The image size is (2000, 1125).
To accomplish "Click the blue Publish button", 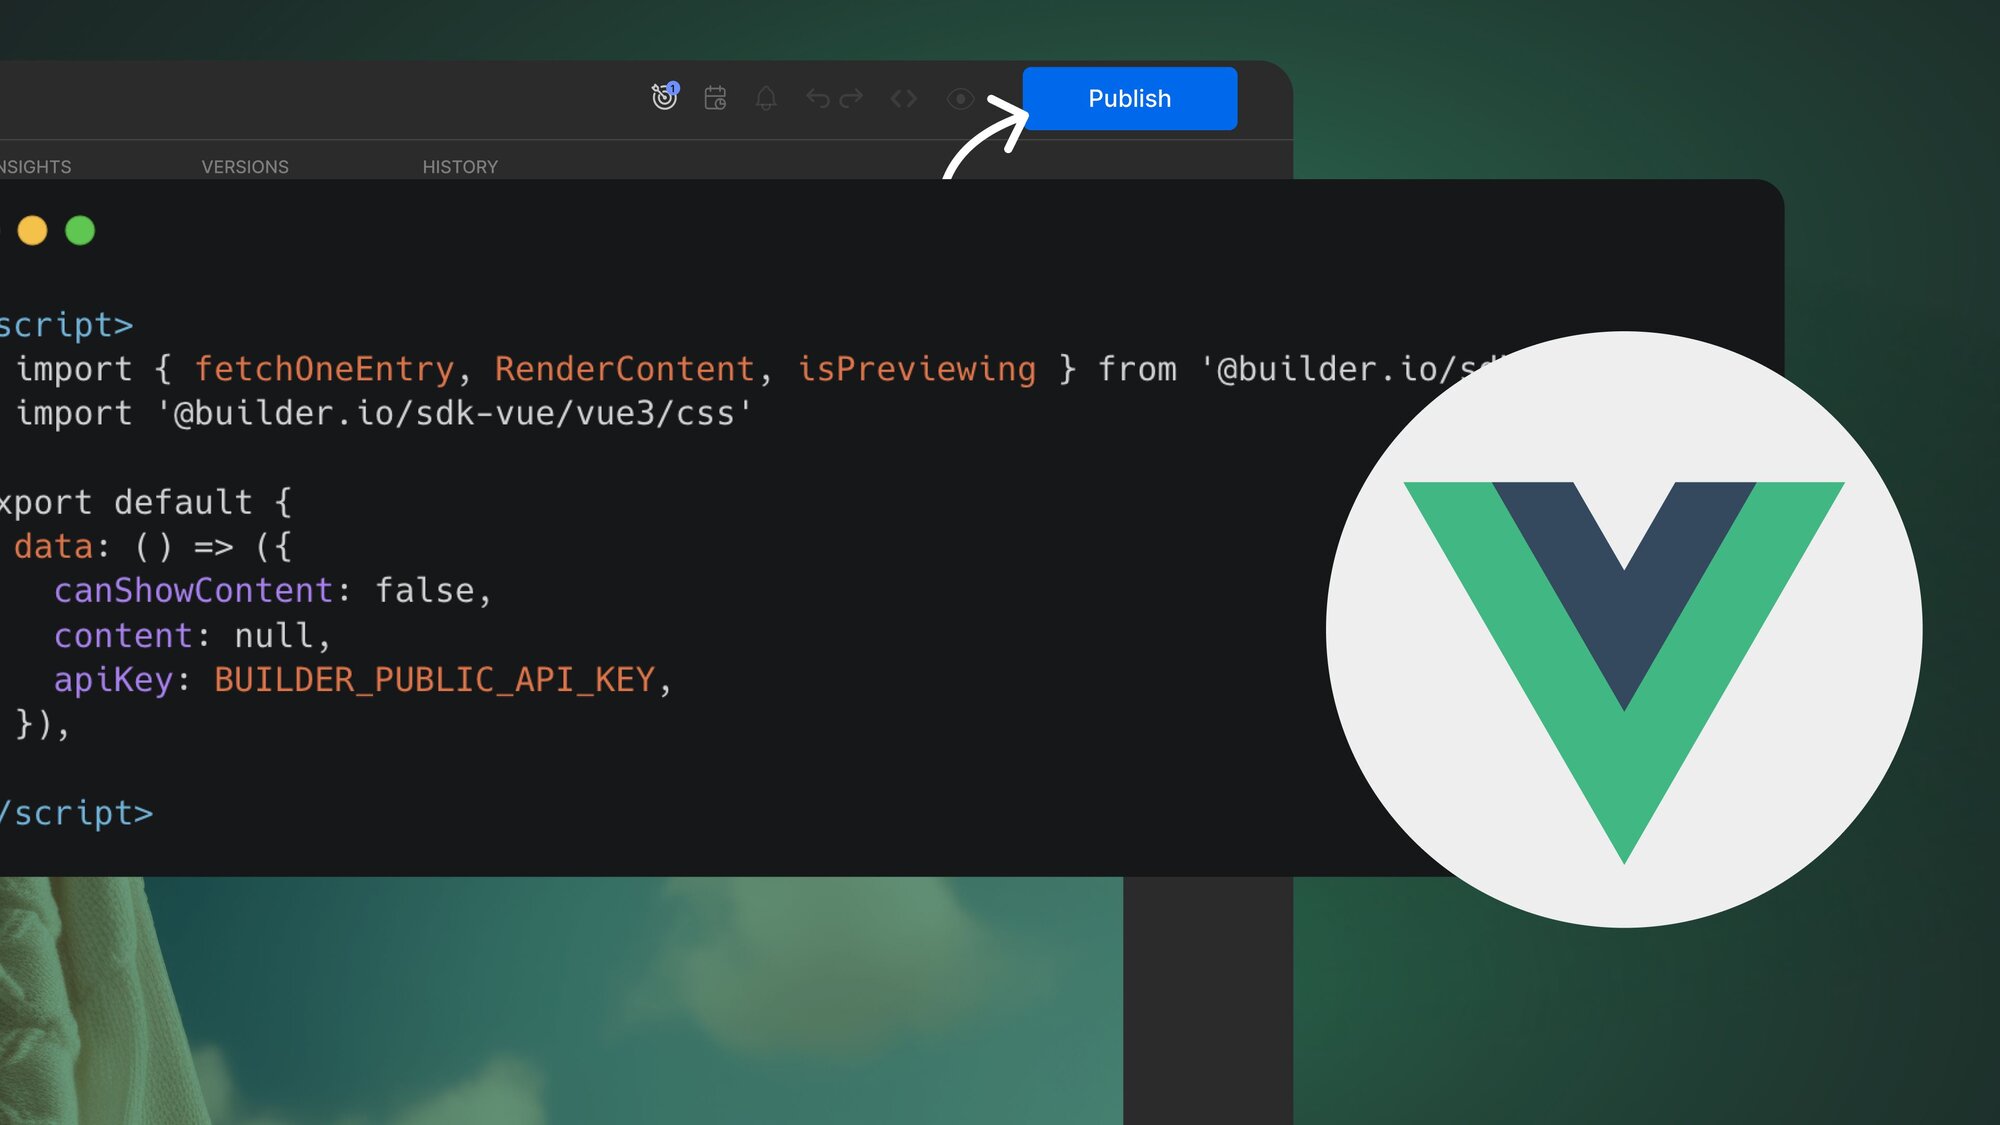I will [1130, 98].
